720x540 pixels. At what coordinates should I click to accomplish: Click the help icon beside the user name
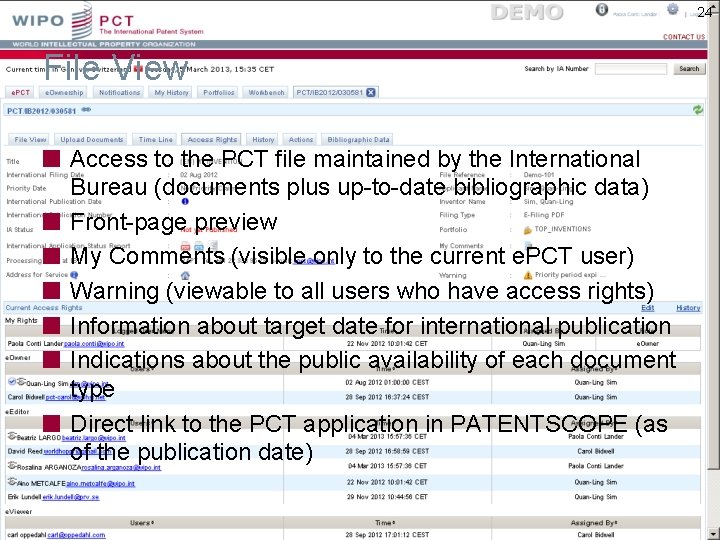point(602,10)
